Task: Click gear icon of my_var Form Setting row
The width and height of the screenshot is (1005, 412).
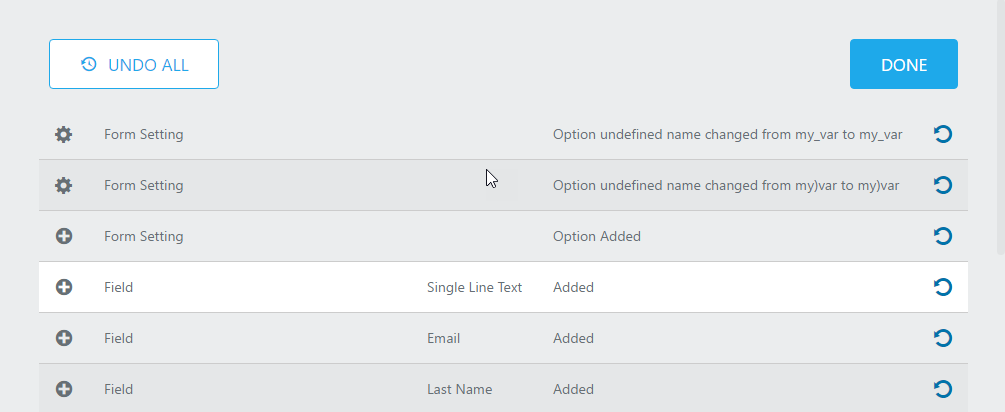Action: pos(63,135)
